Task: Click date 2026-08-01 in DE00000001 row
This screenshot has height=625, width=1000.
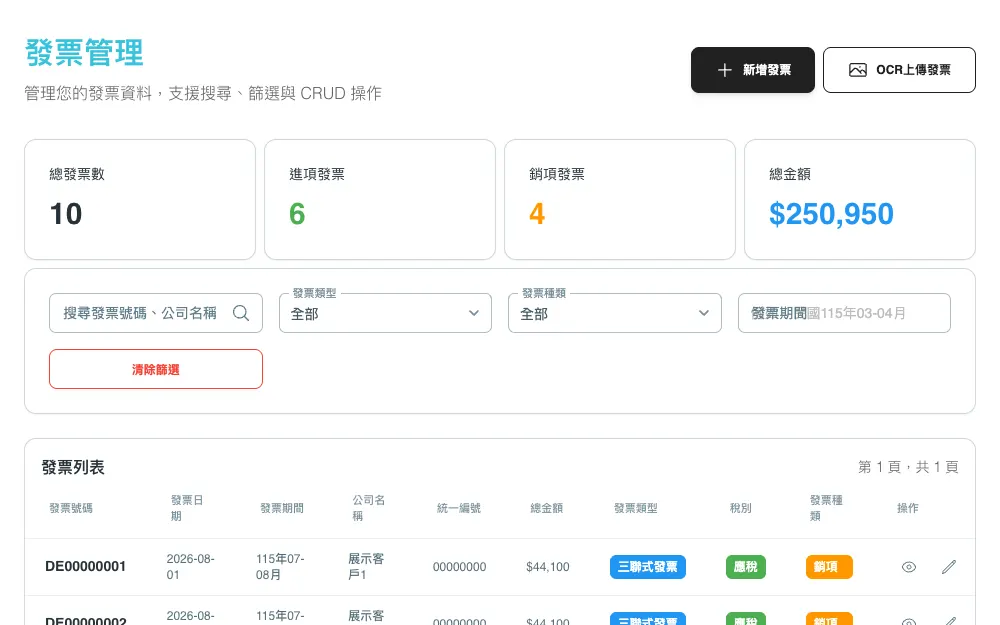Action: 190,566
